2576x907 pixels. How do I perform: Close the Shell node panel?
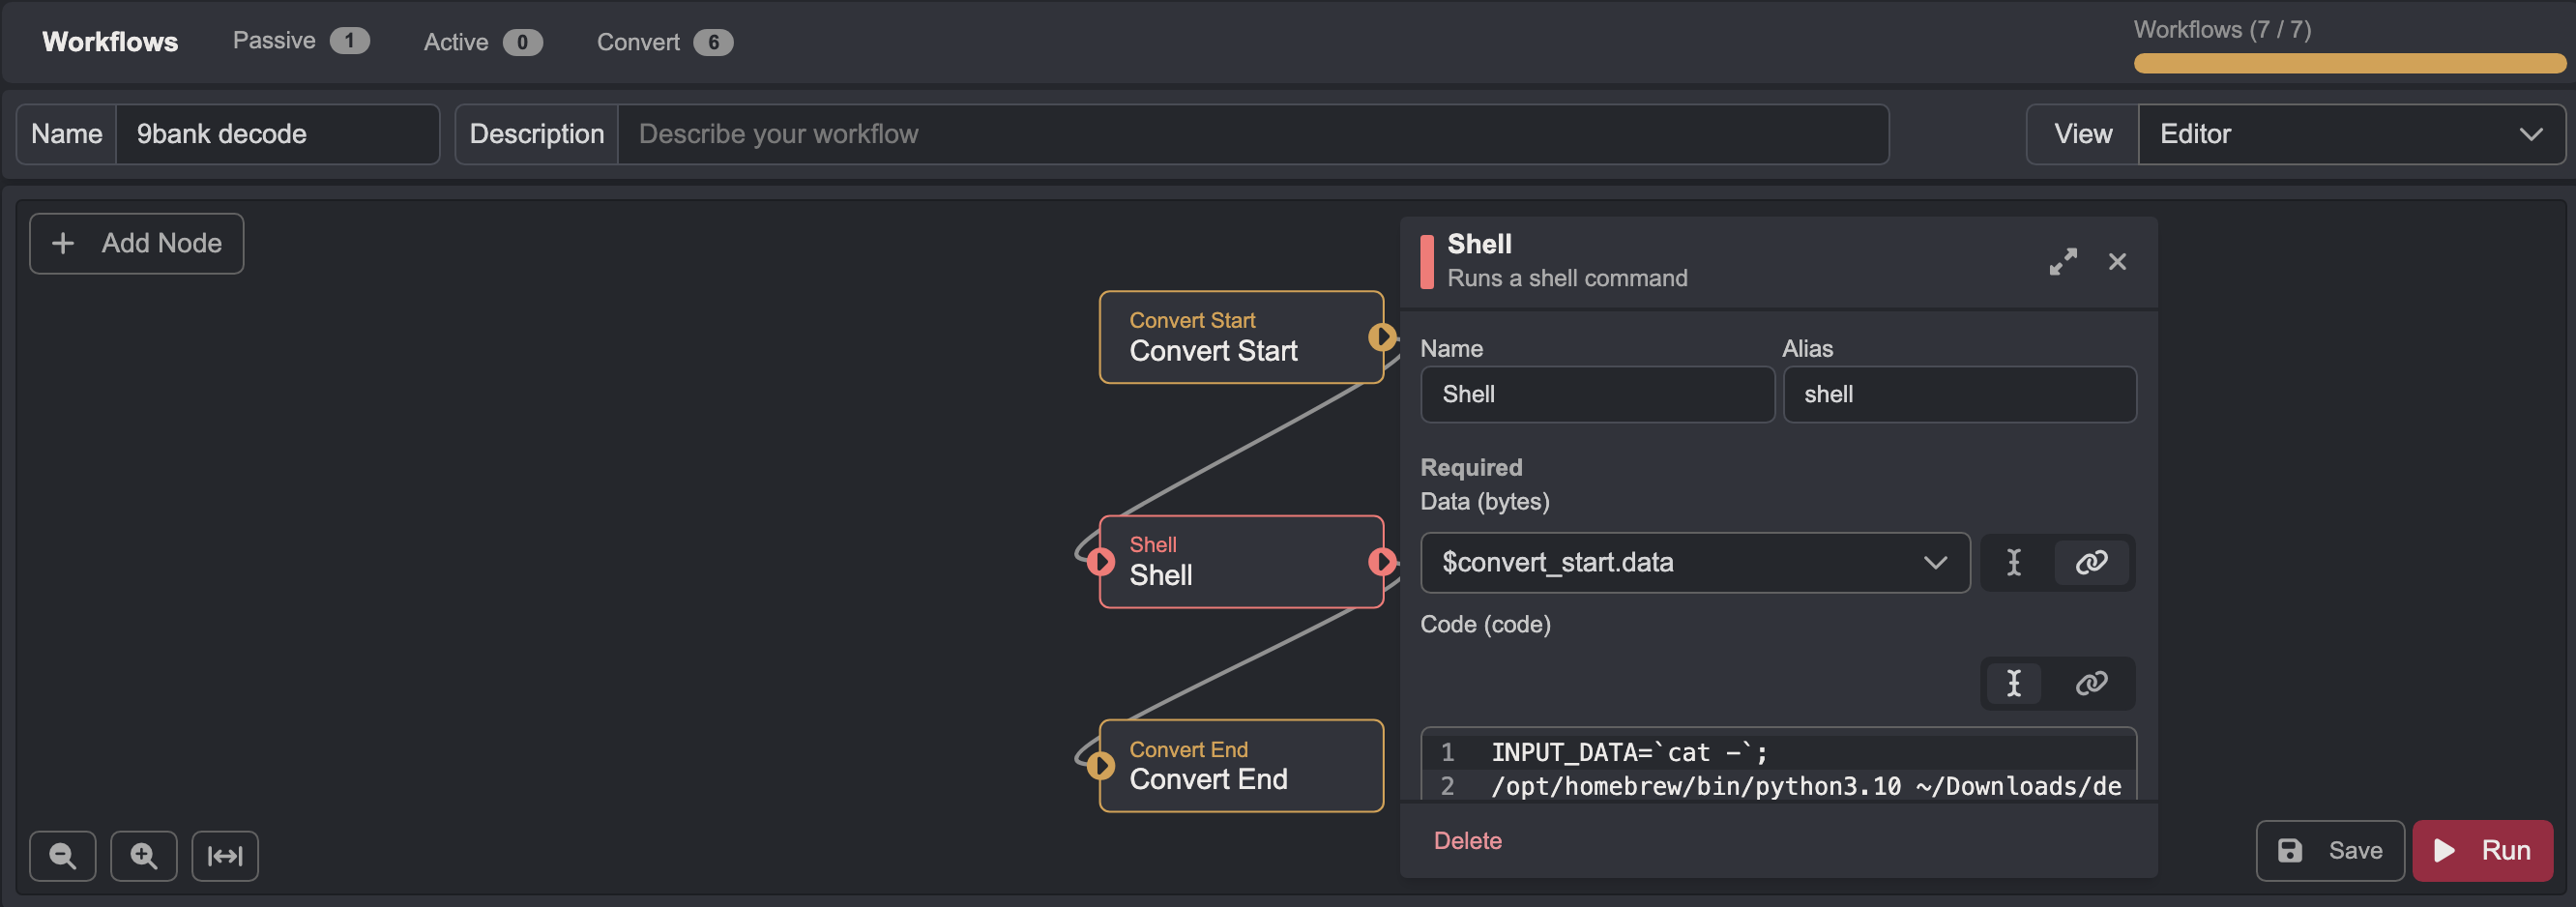pos(2117,262)
